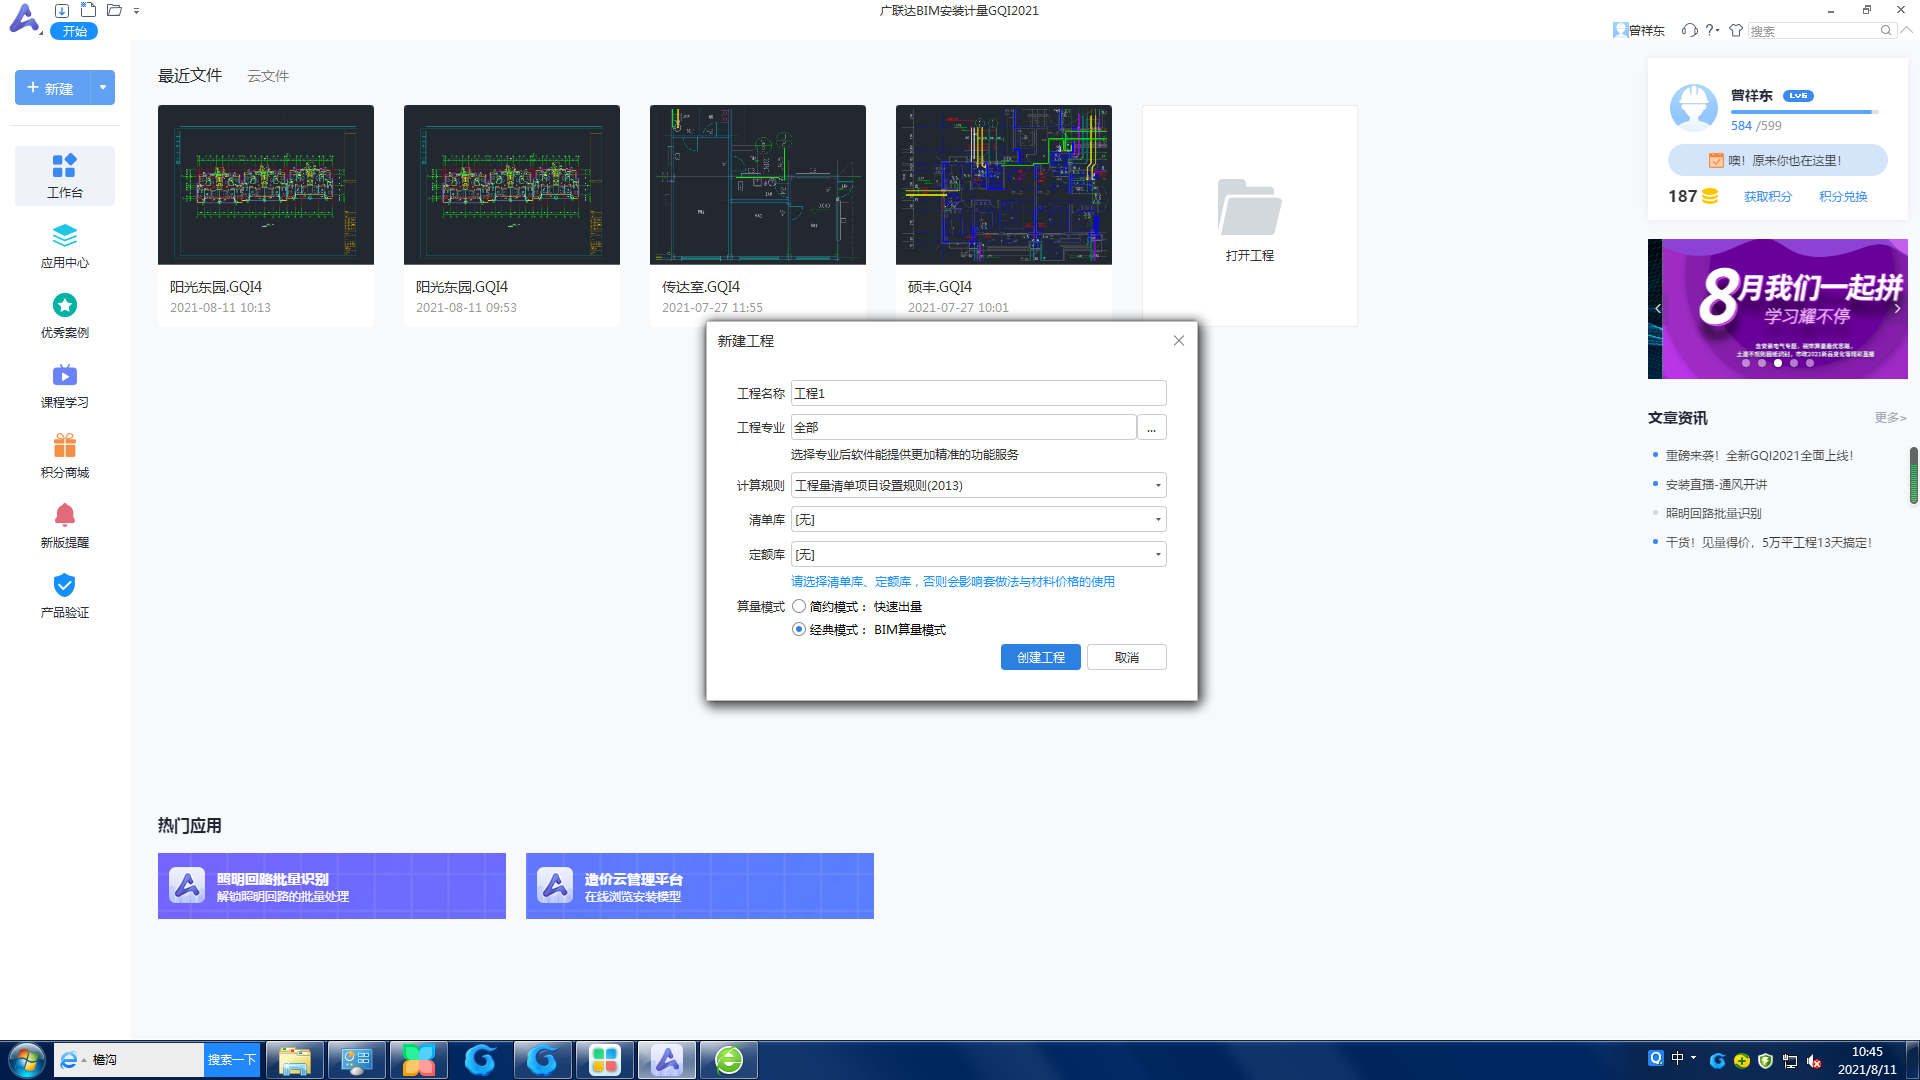Click the new file icon in the quick toolbar
Image resolution: width=1920 pixels, height=1080 pixels.
(x=88, y=10)
